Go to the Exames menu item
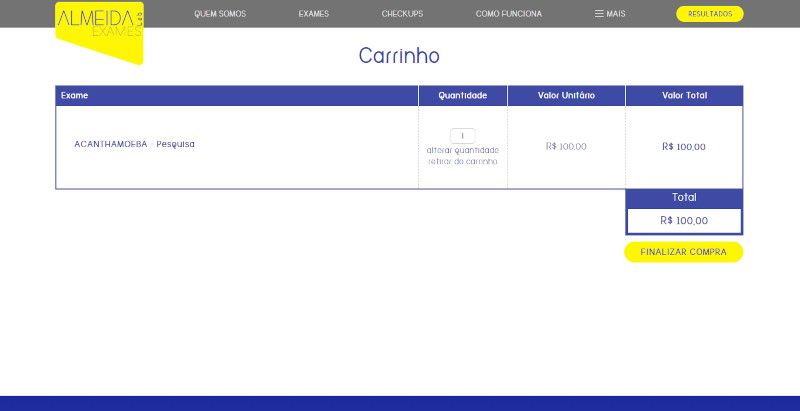 point(313,14)
